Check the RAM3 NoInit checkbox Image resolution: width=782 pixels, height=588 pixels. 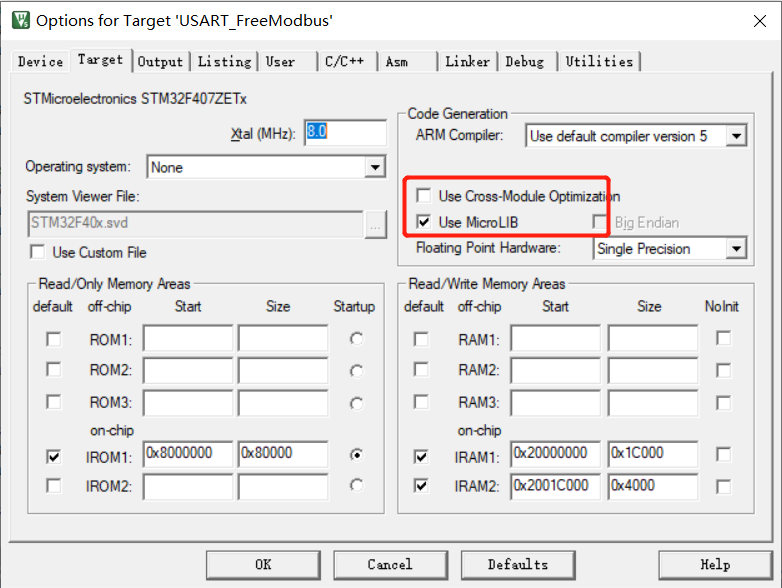pos(724,403)
